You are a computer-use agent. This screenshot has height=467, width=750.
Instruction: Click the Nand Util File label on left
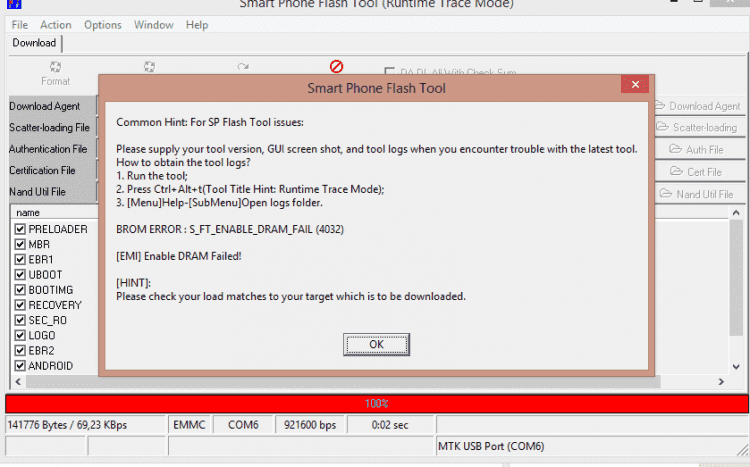point(37,192)
